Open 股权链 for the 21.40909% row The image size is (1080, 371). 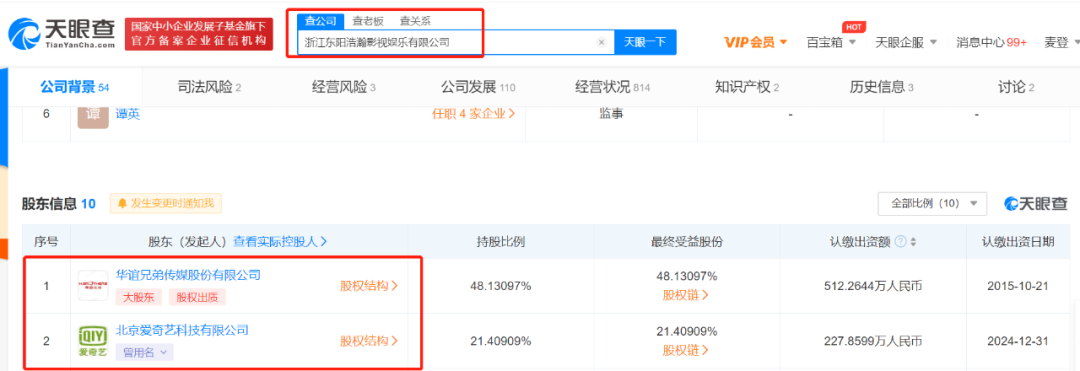tap(685, 350)
